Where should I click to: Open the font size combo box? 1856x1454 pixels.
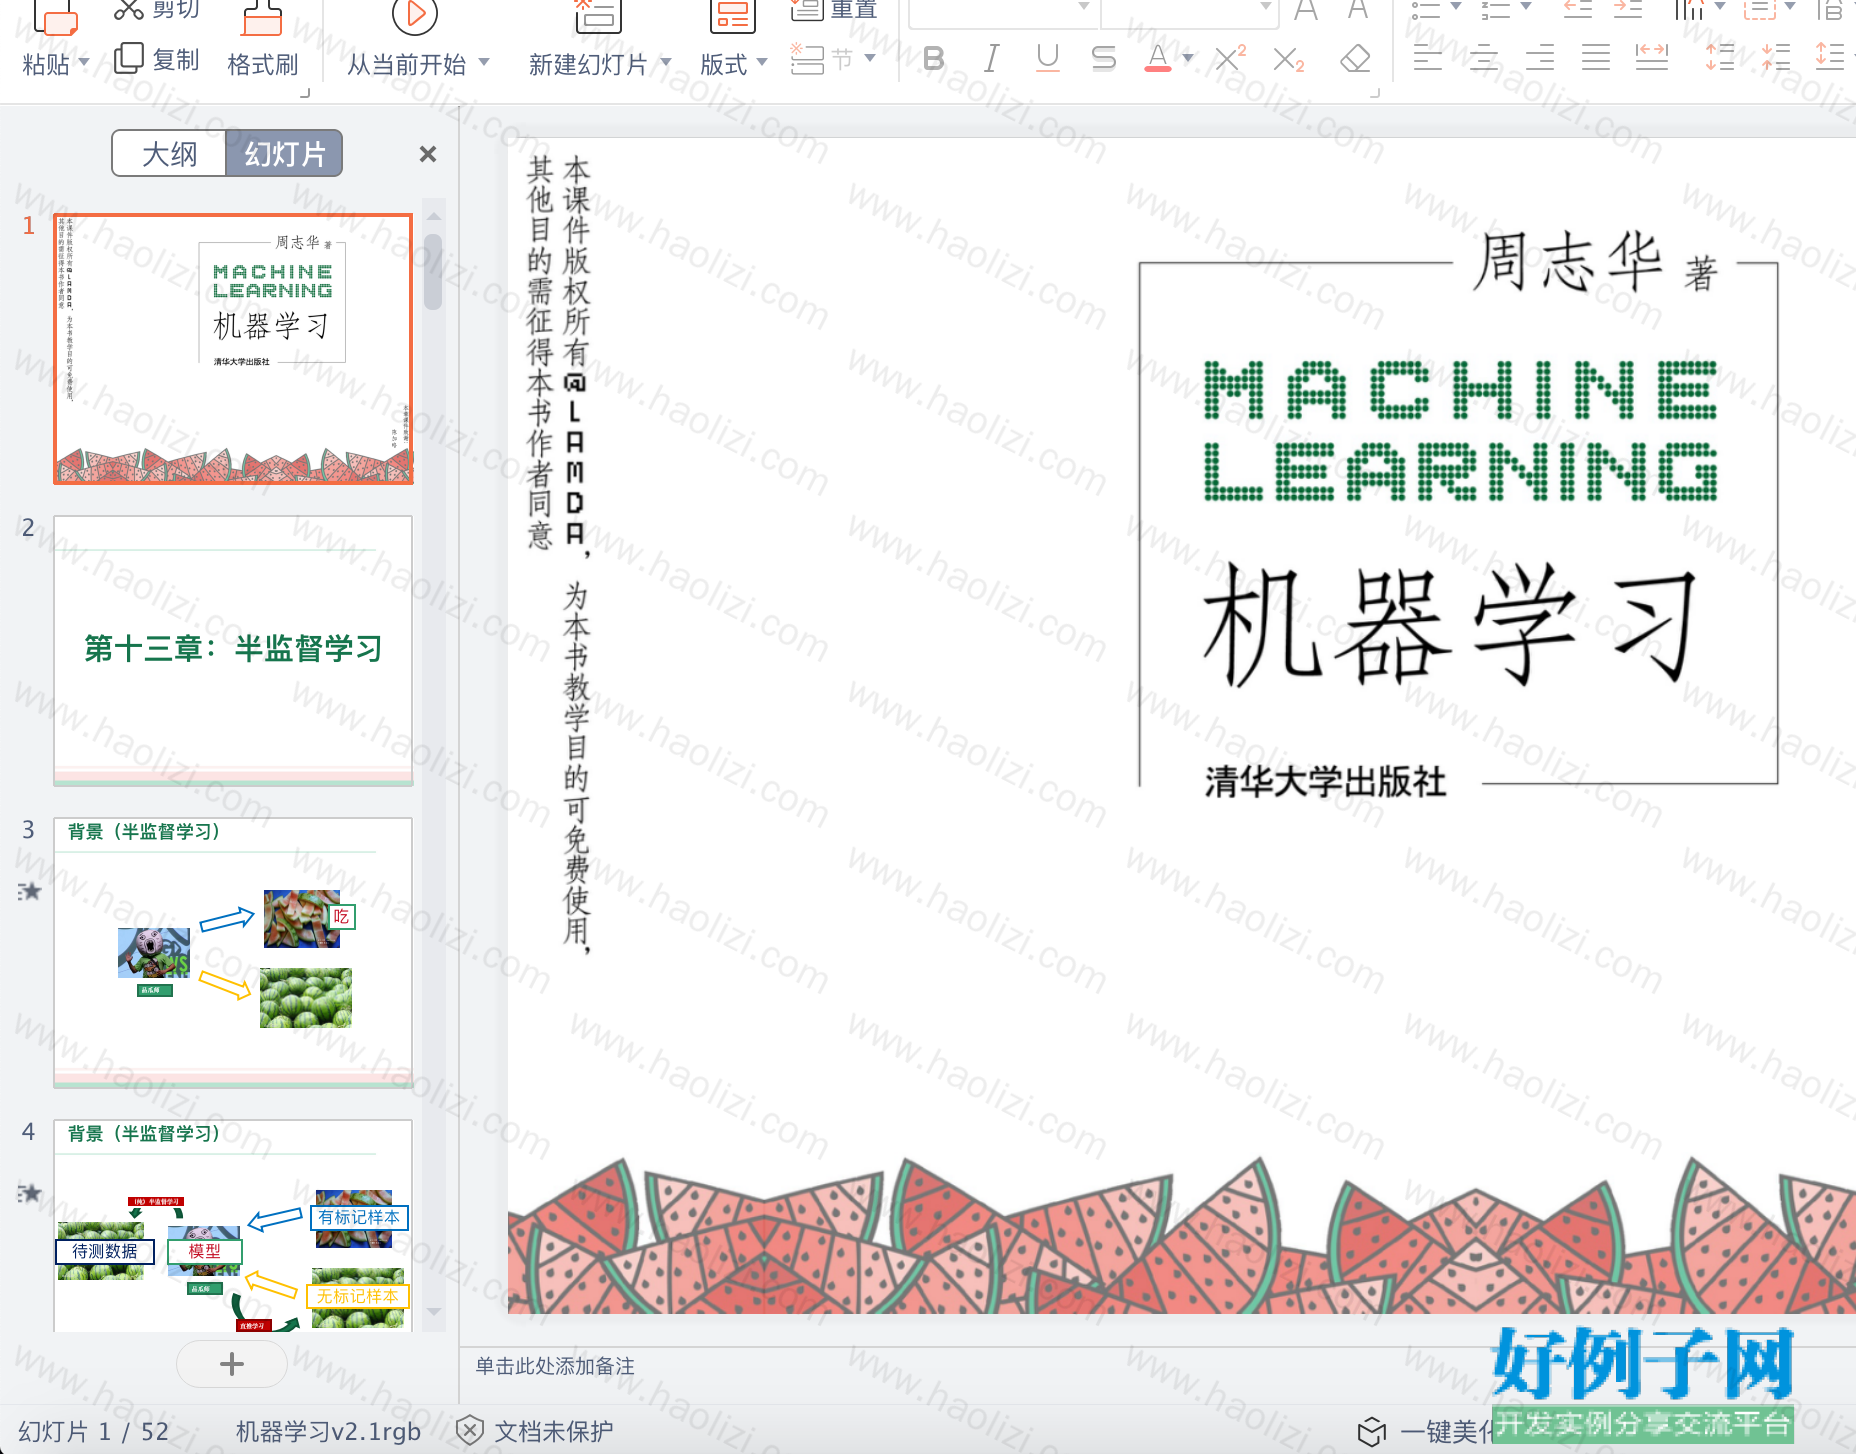coord(1190,12)
